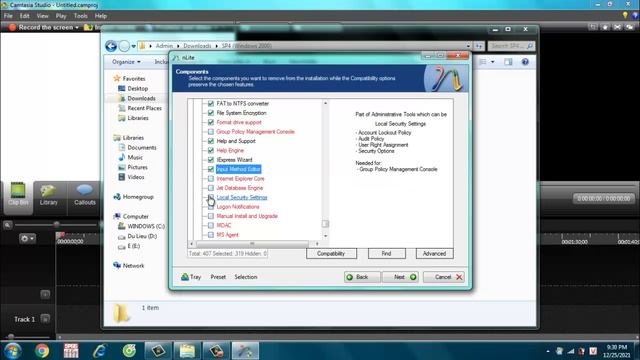Select Downloads in Explorer sidebar
Viewport: 640px width, 360px height.
tap(141, 98)
